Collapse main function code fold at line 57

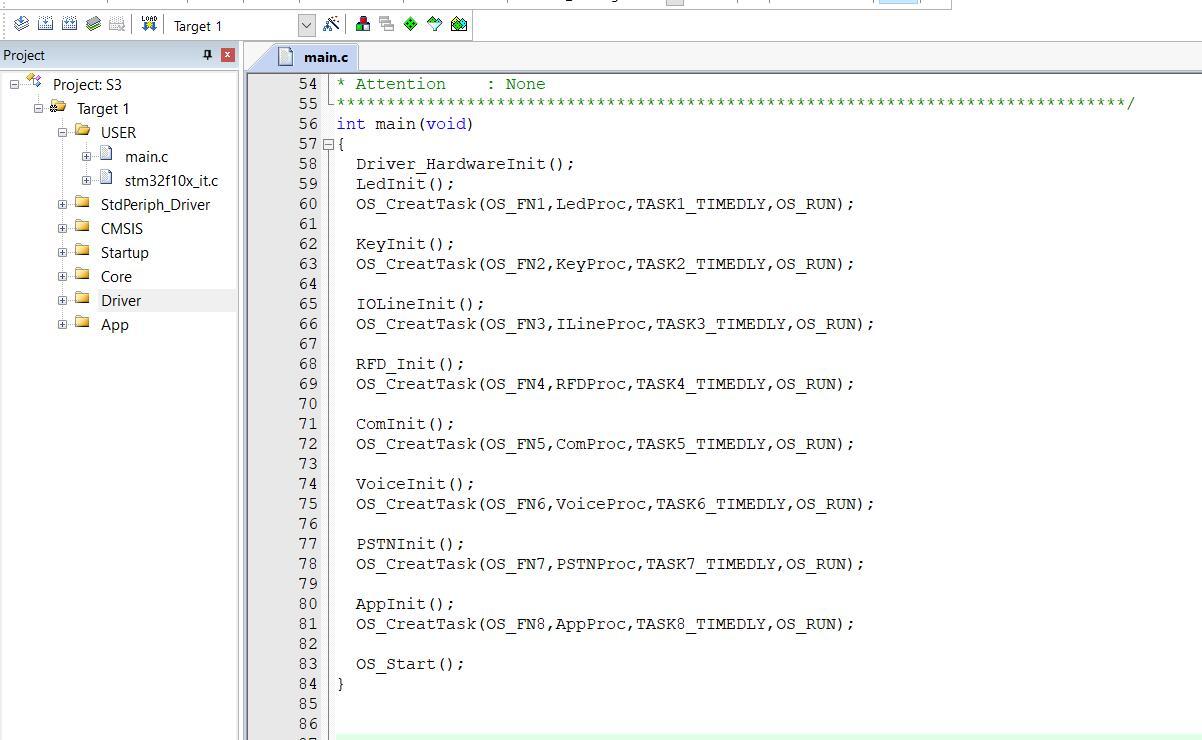pyautogui.click(x=327, y=144)
